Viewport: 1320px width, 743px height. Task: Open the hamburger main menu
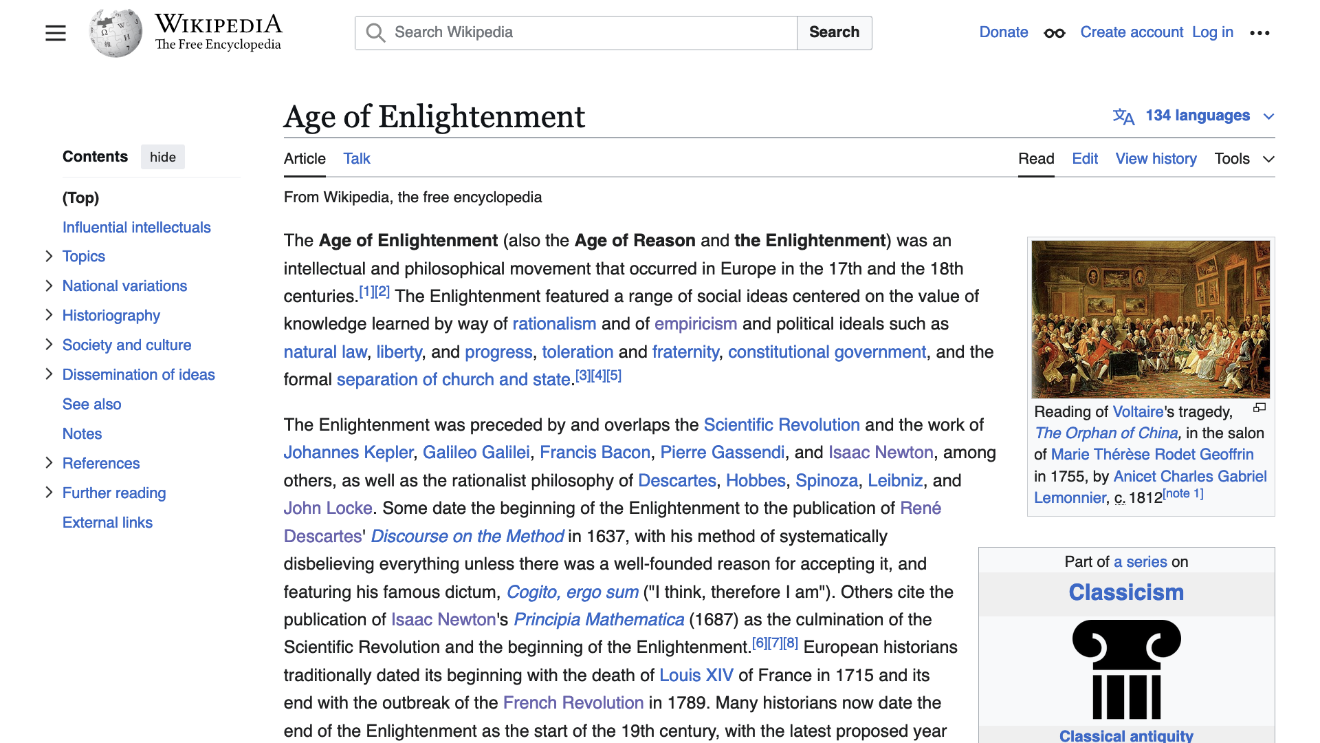pyautogui.click(x=56, y=33)
